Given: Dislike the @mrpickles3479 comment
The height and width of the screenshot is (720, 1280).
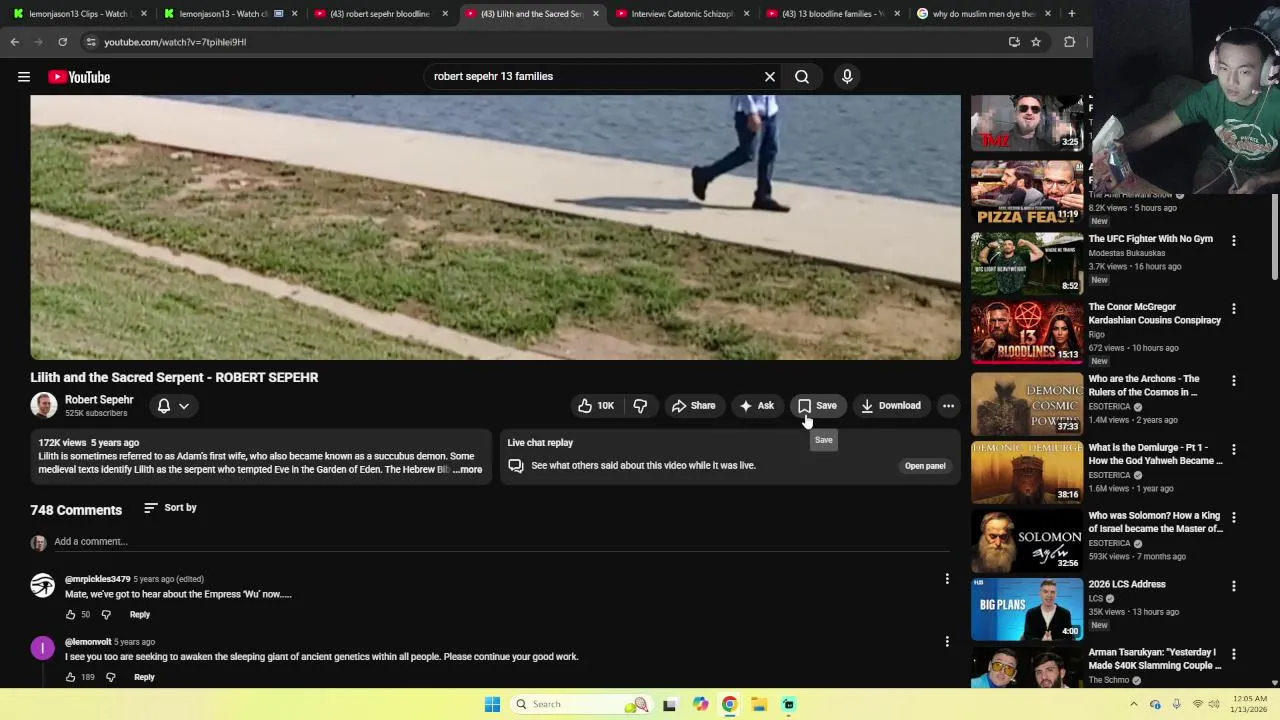Looking at the screenshot, I should [x=106, y=615].
